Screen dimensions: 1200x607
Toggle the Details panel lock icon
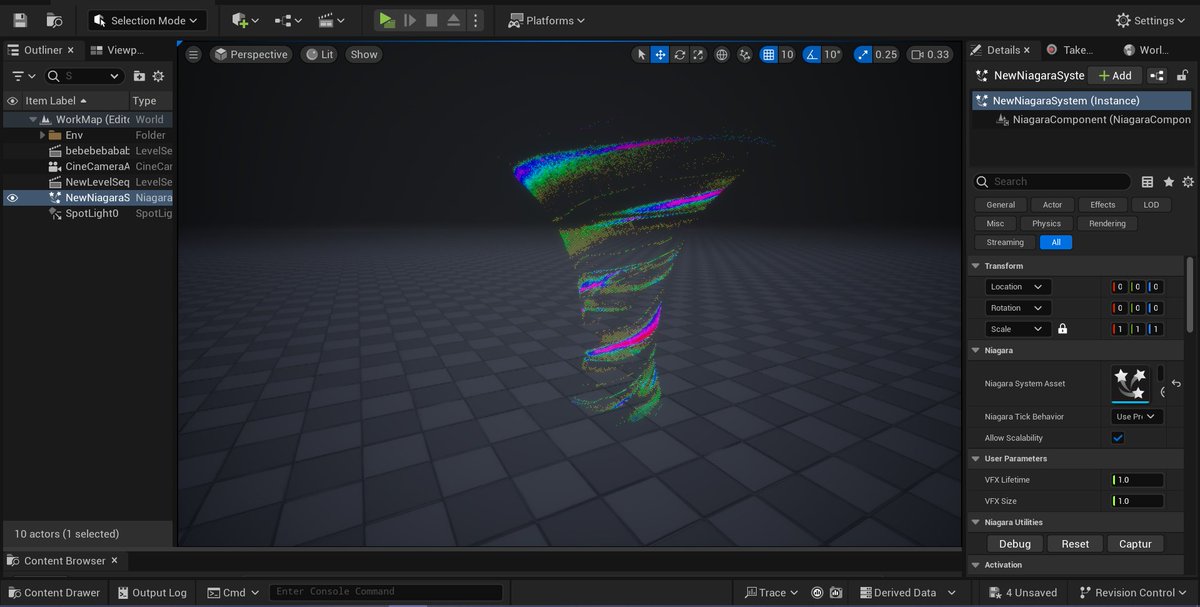[1183, 75]
